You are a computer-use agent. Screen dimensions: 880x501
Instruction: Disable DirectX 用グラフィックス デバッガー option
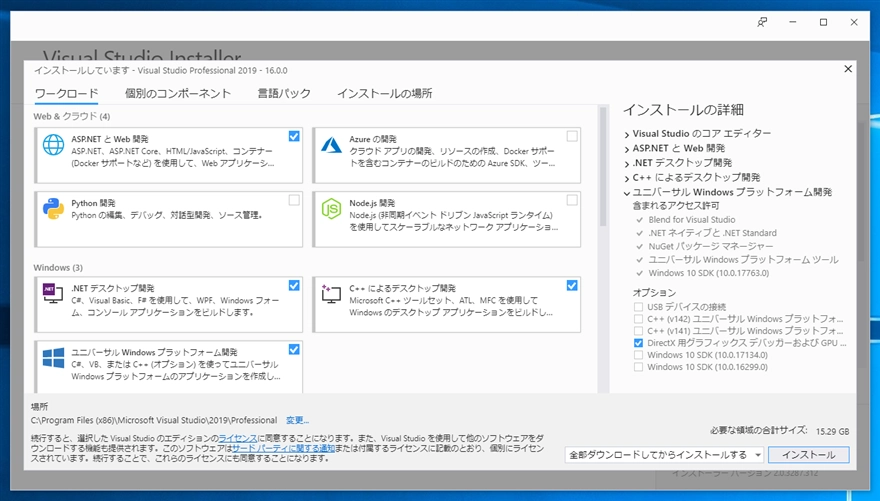(638, 343)
